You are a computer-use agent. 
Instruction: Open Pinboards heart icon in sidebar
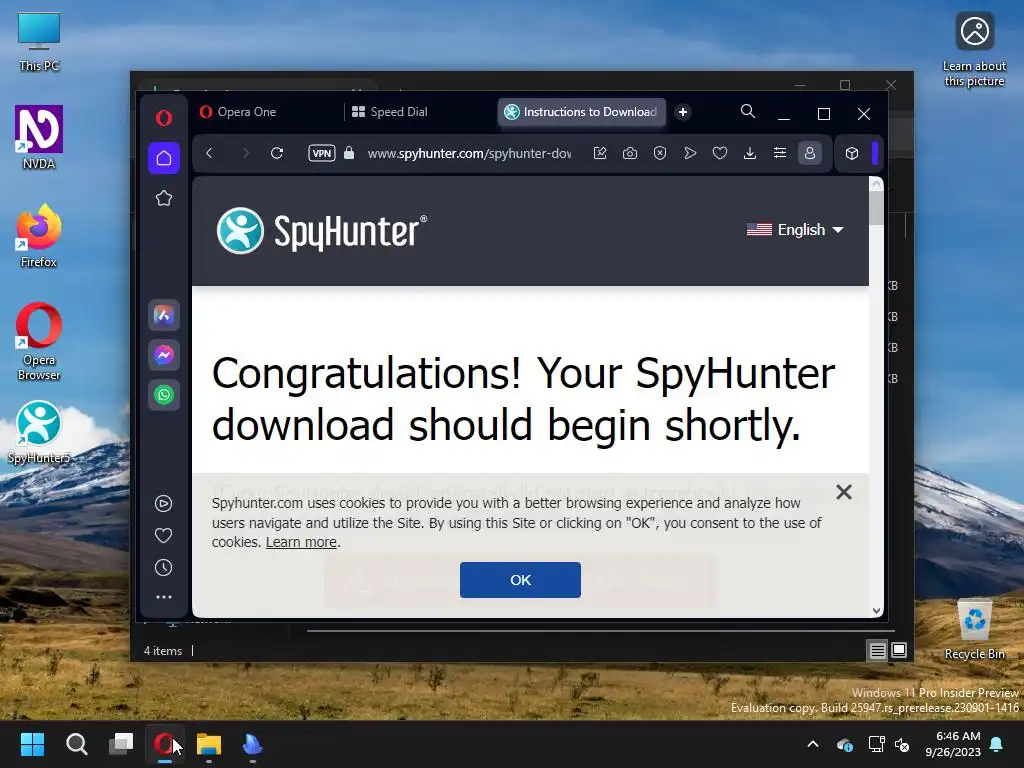[x=163, y=536]
